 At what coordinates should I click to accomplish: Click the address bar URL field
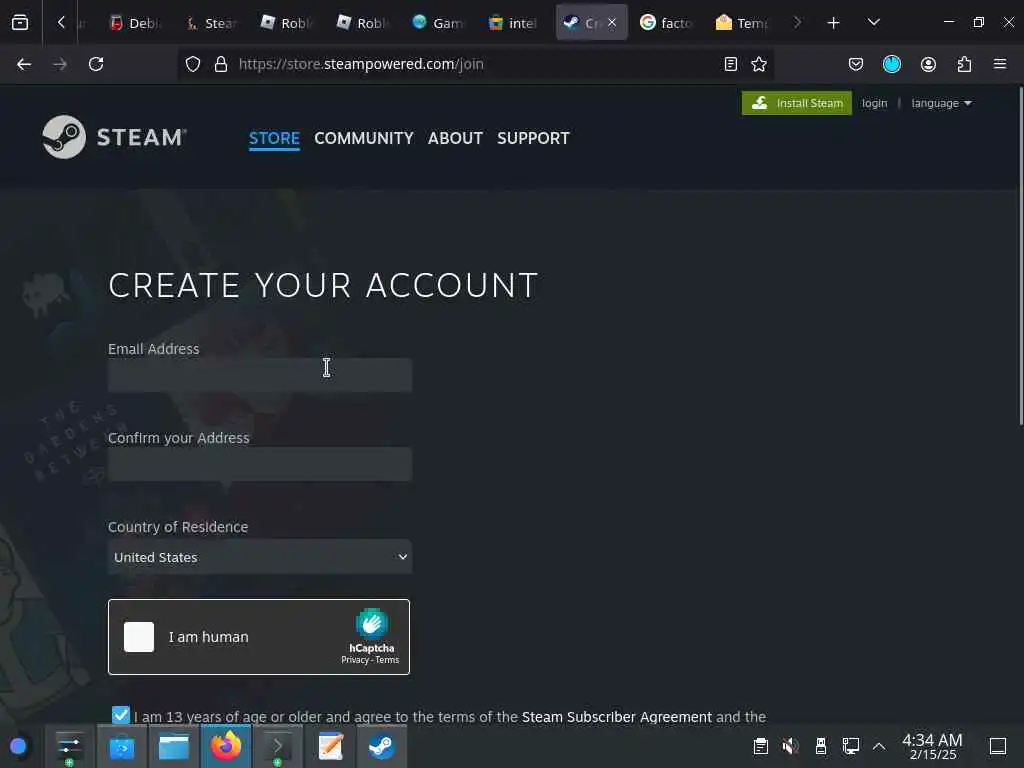(x=477, y=64)
